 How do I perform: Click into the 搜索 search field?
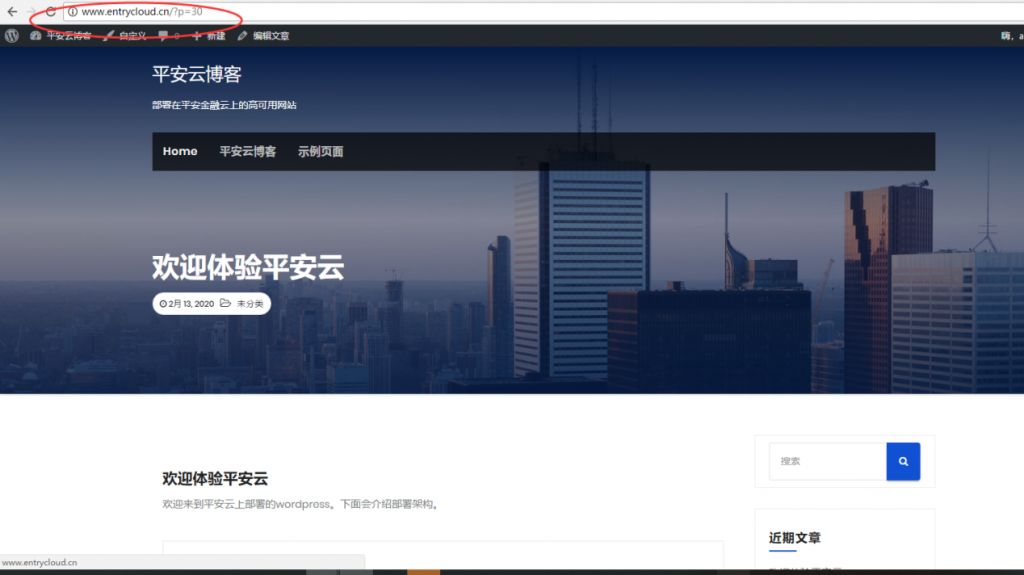click(827, 461)
